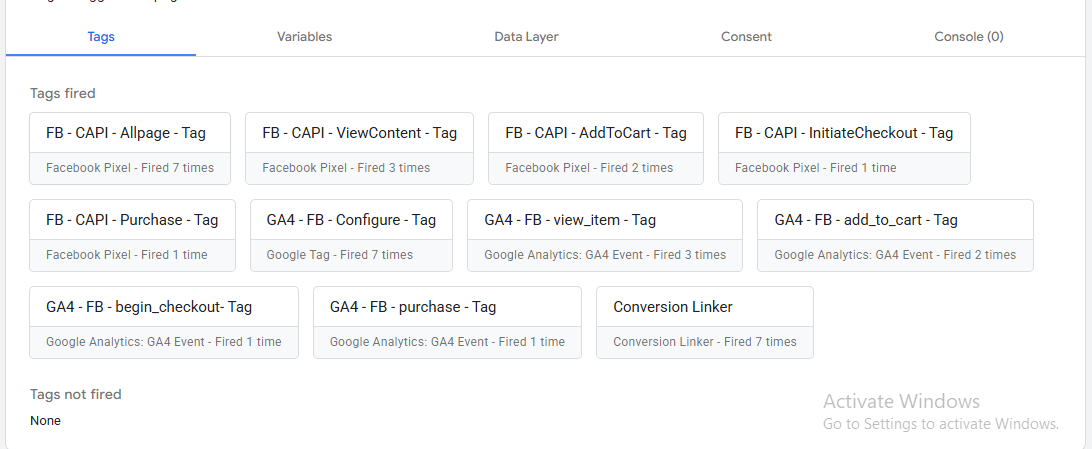The height and width of the screenshot is (449, 1092).
Task: Click the Tags not fired heading
Action: coord(76,395)
